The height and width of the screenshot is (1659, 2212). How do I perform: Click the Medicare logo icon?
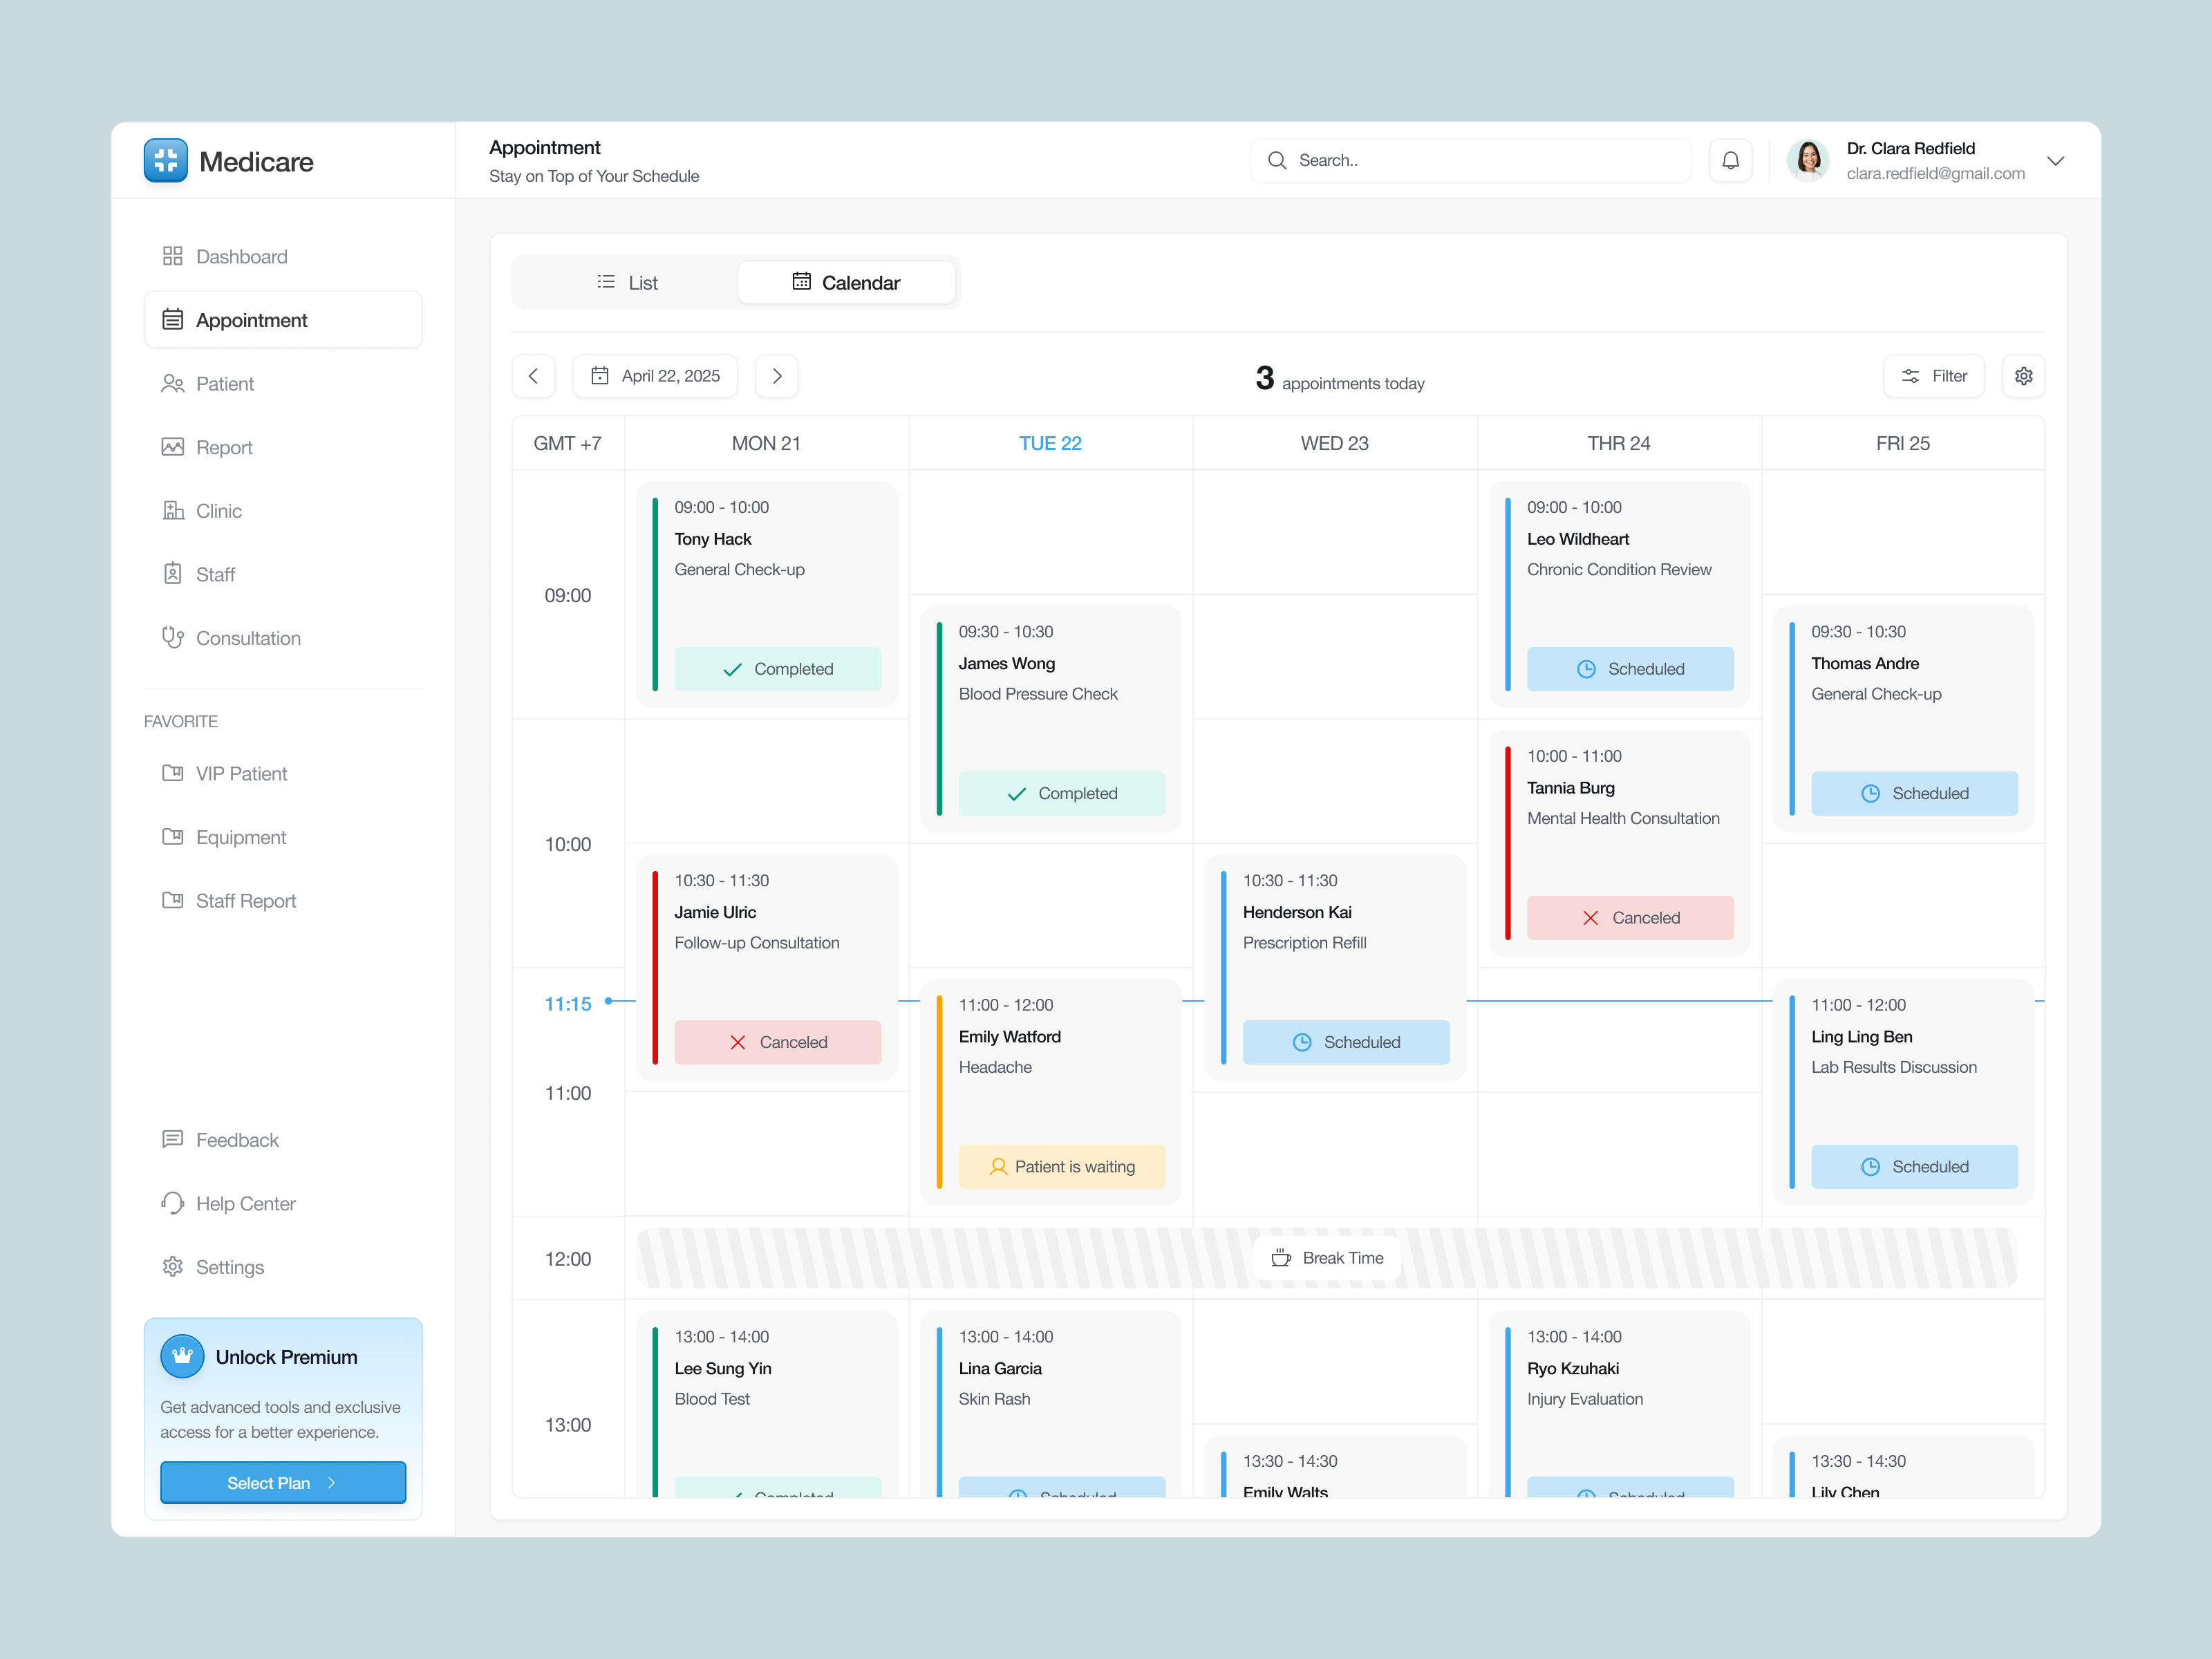[166, 161]
